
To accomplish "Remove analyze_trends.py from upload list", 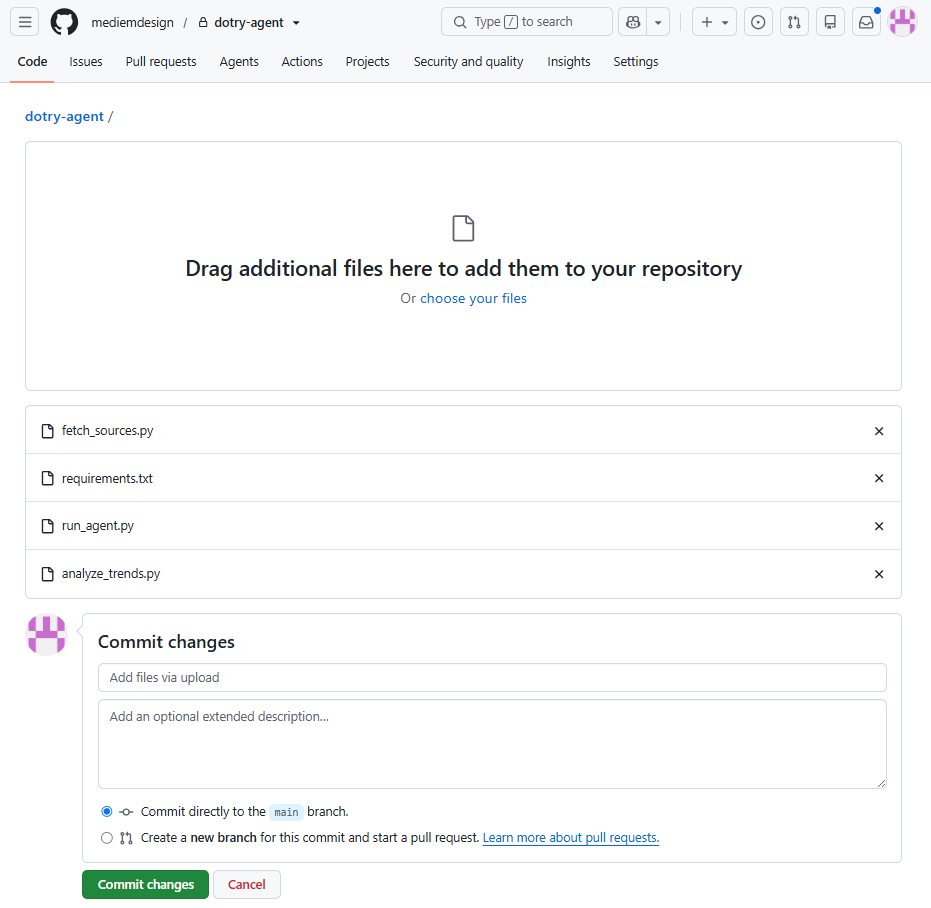I will tap(879, 574).
